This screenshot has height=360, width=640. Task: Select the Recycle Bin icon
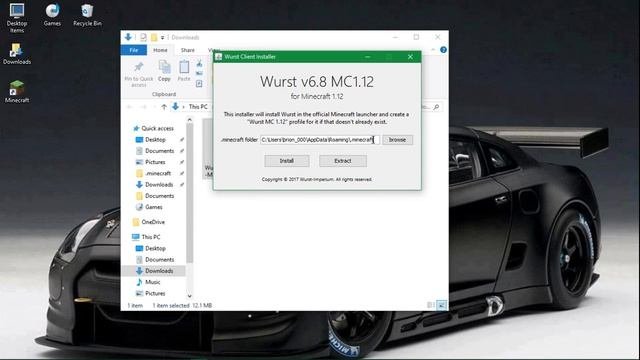(87, 15)
